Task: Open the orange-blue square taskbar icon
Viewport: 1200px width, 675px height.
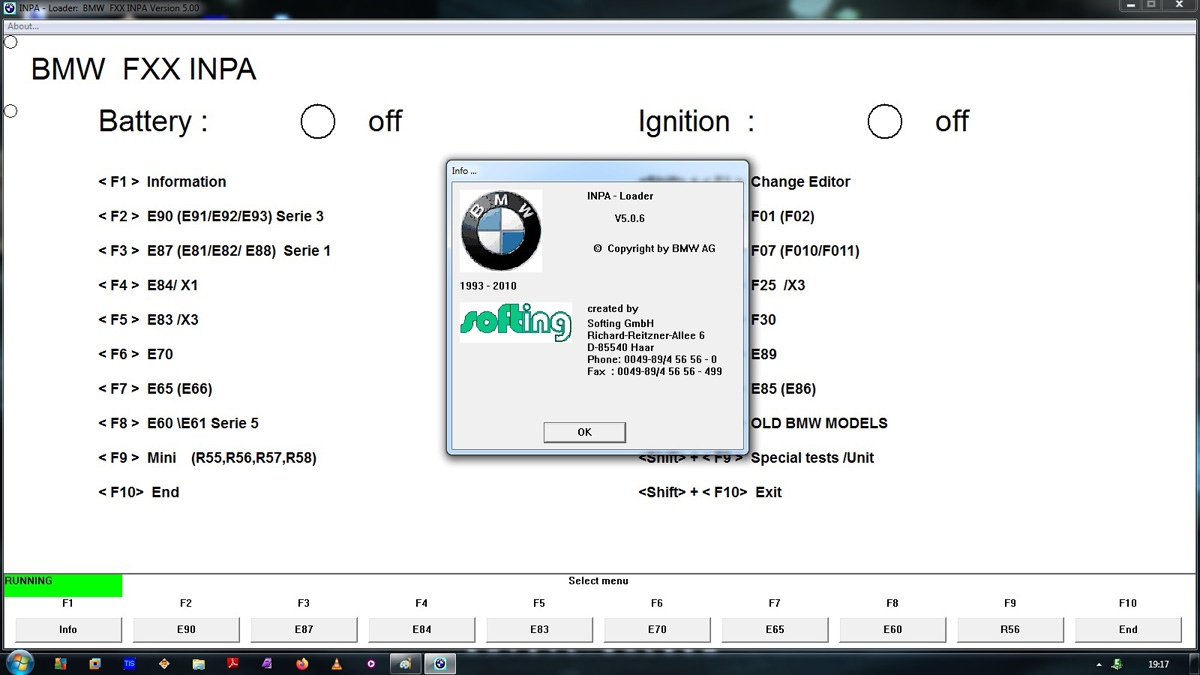Action: pos(95,663)
